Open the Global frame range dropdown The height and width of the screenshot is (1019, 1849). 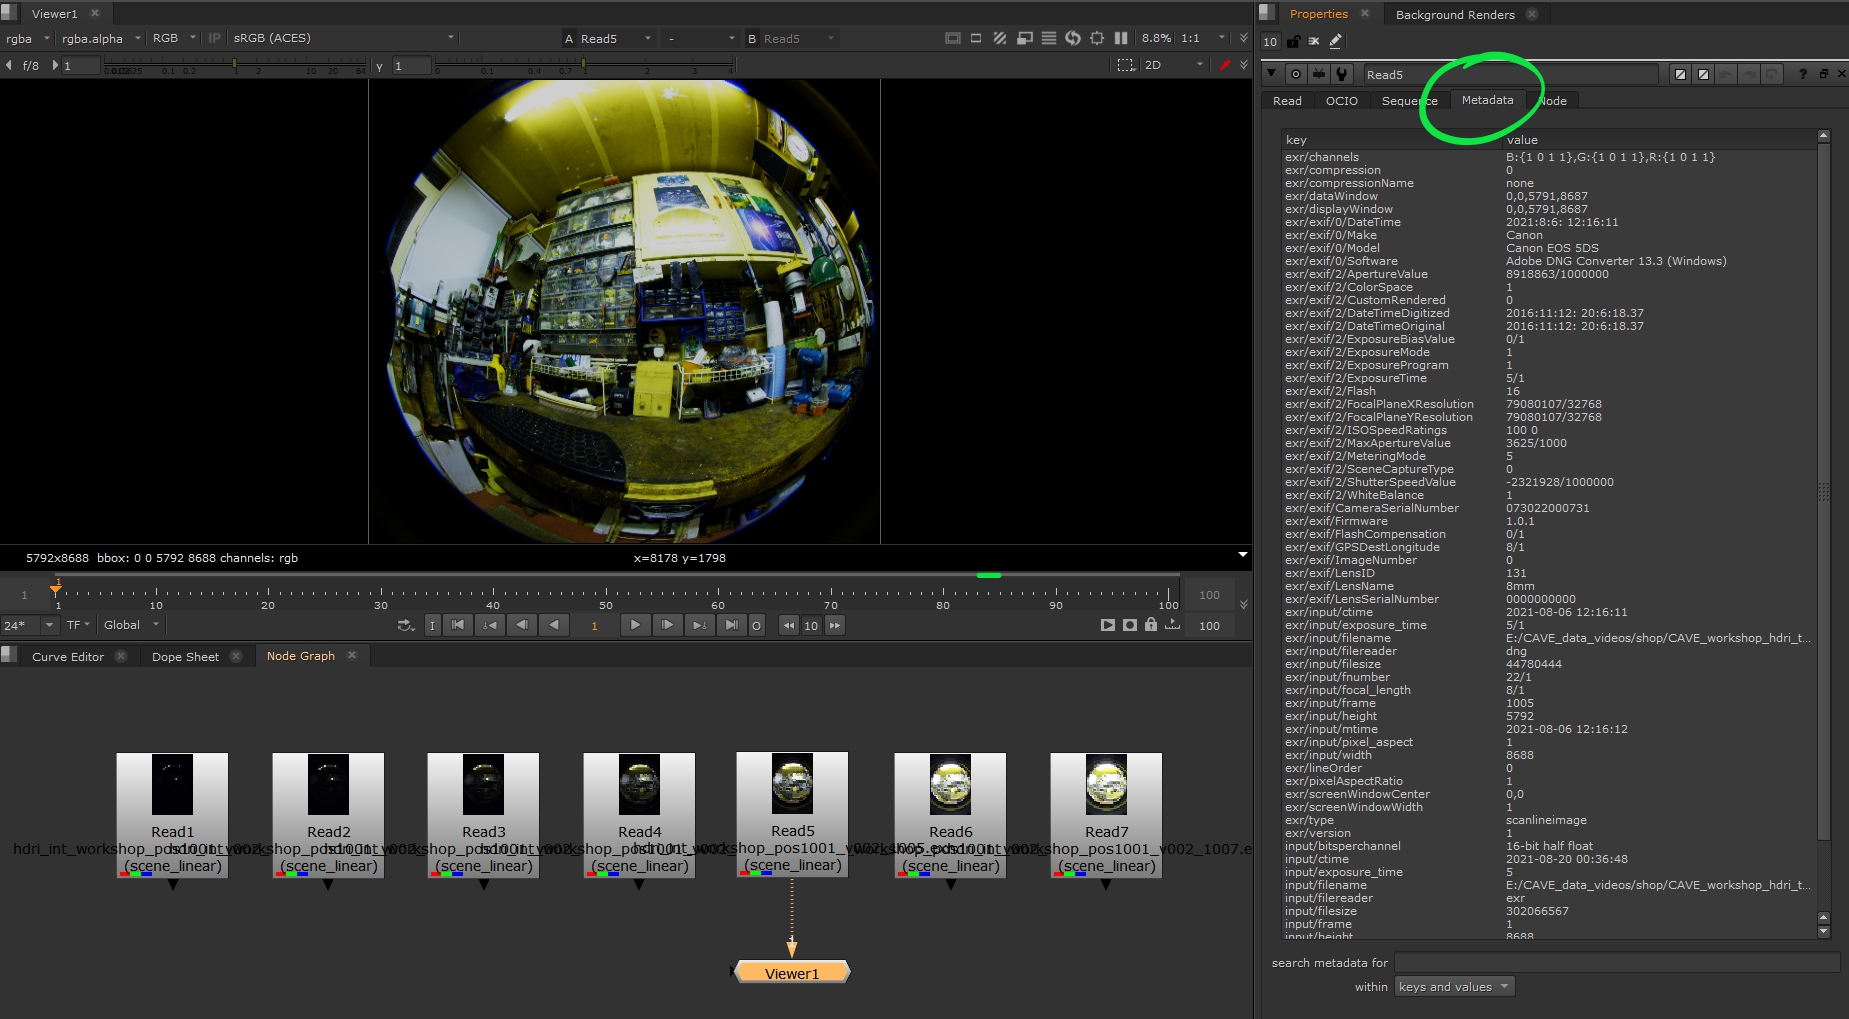(x=131, y=625)
